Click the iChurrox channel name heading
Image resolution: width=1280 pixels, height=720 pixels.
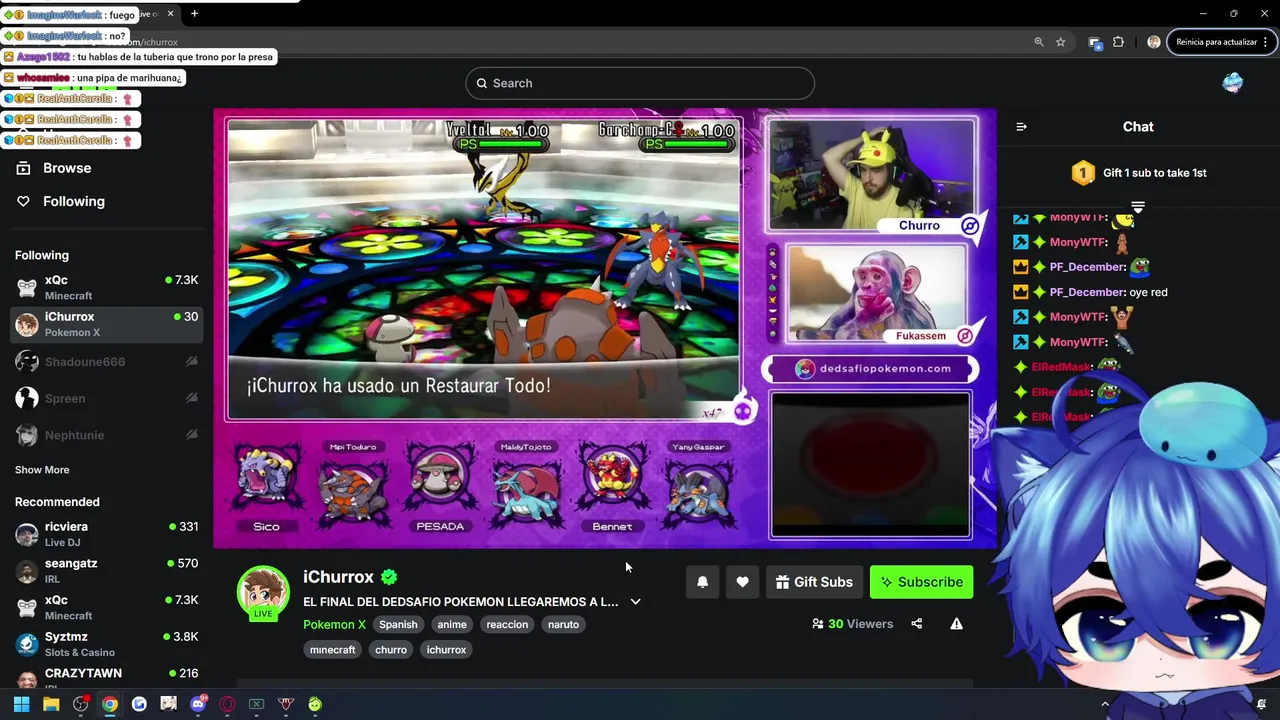coord(338,577)
